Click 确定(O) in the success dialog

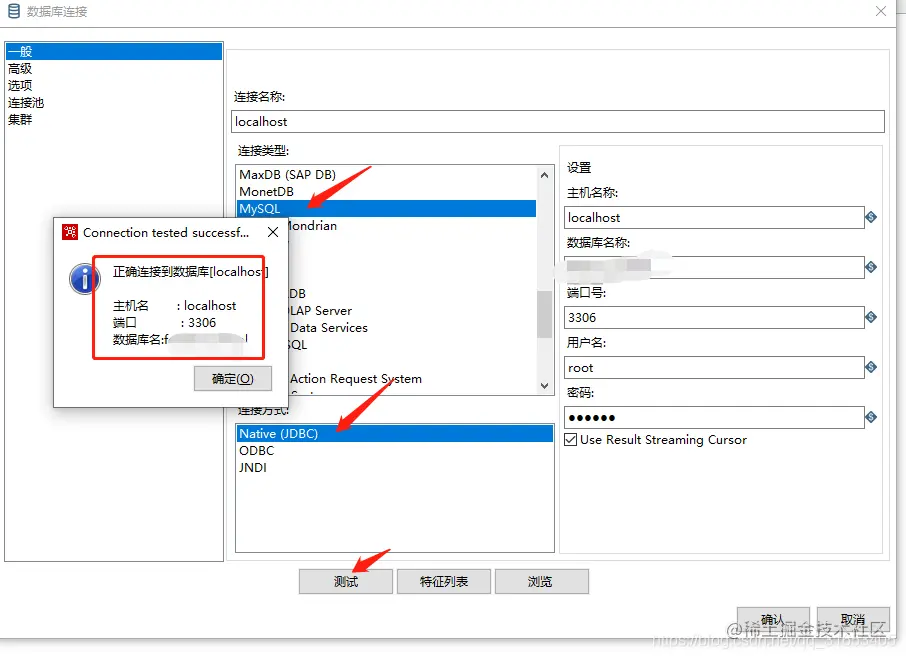(233, 379)
